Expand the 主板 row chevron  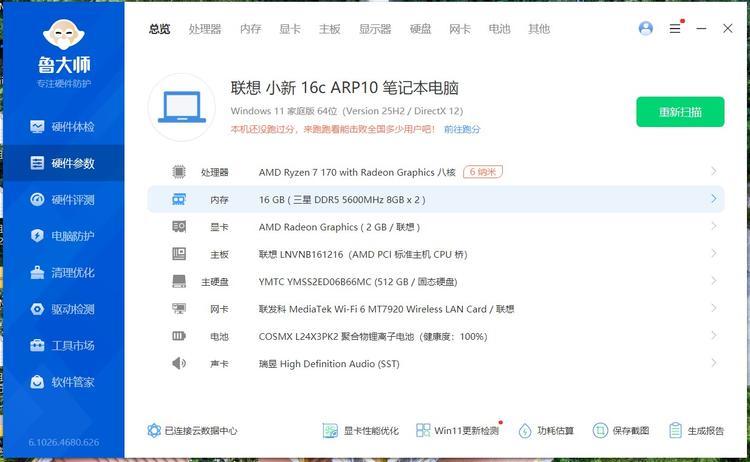714,253
